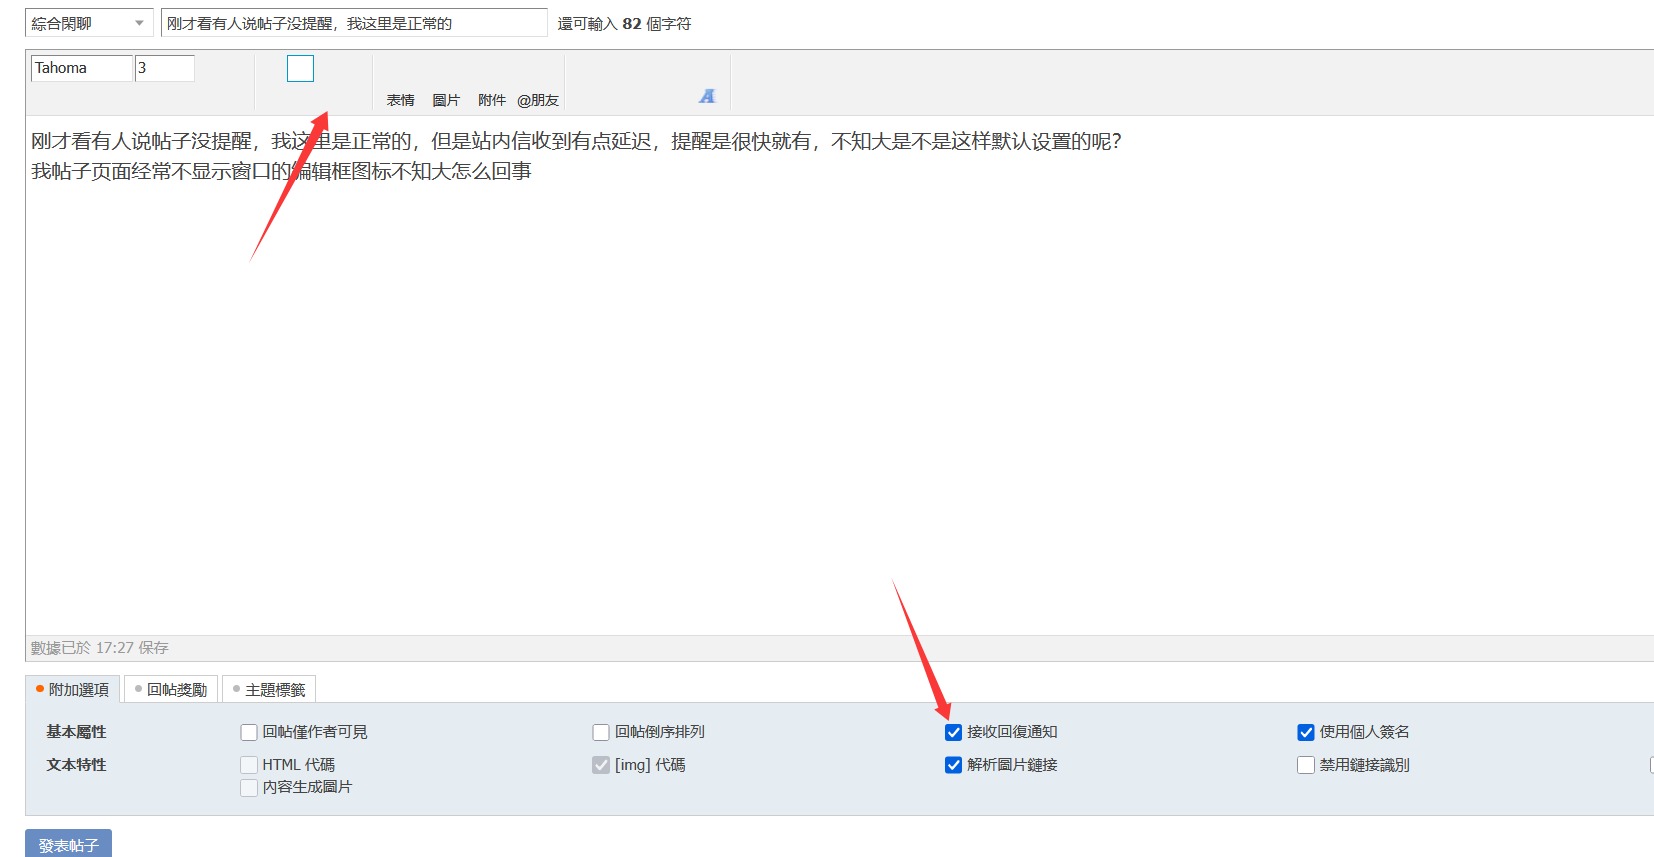The image size is (1654, 857).
Task: Enable 禁用鏈接識別 checkbox
Action: pos(1305,765)
